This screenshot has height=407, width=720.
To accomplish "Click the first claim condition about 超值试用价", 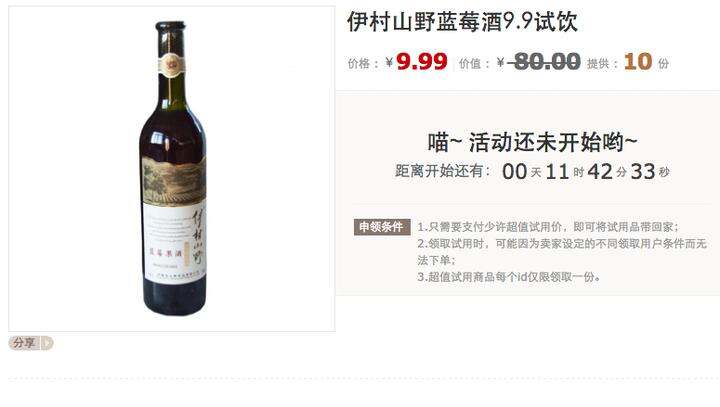I will (x=548, y=227).
